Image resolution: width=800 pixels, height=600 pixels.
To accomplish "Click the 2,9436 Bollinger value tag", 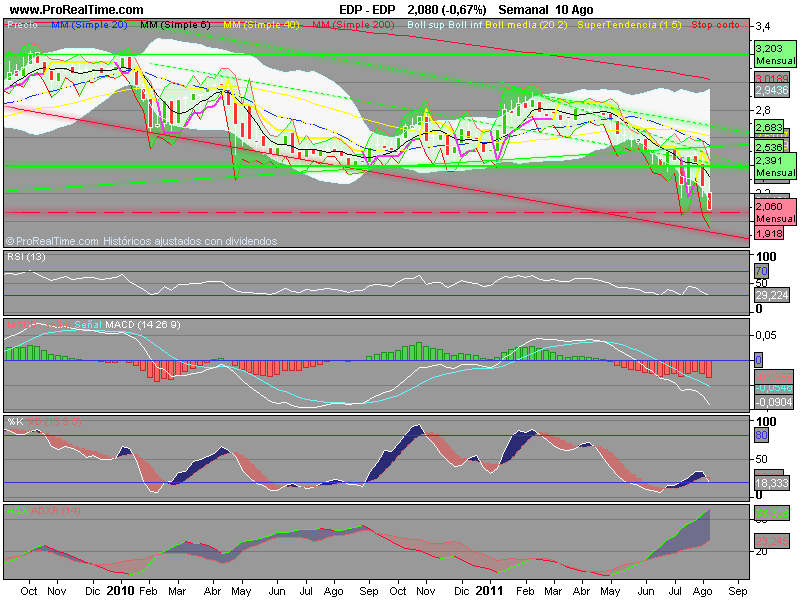I will coord(772,90).
